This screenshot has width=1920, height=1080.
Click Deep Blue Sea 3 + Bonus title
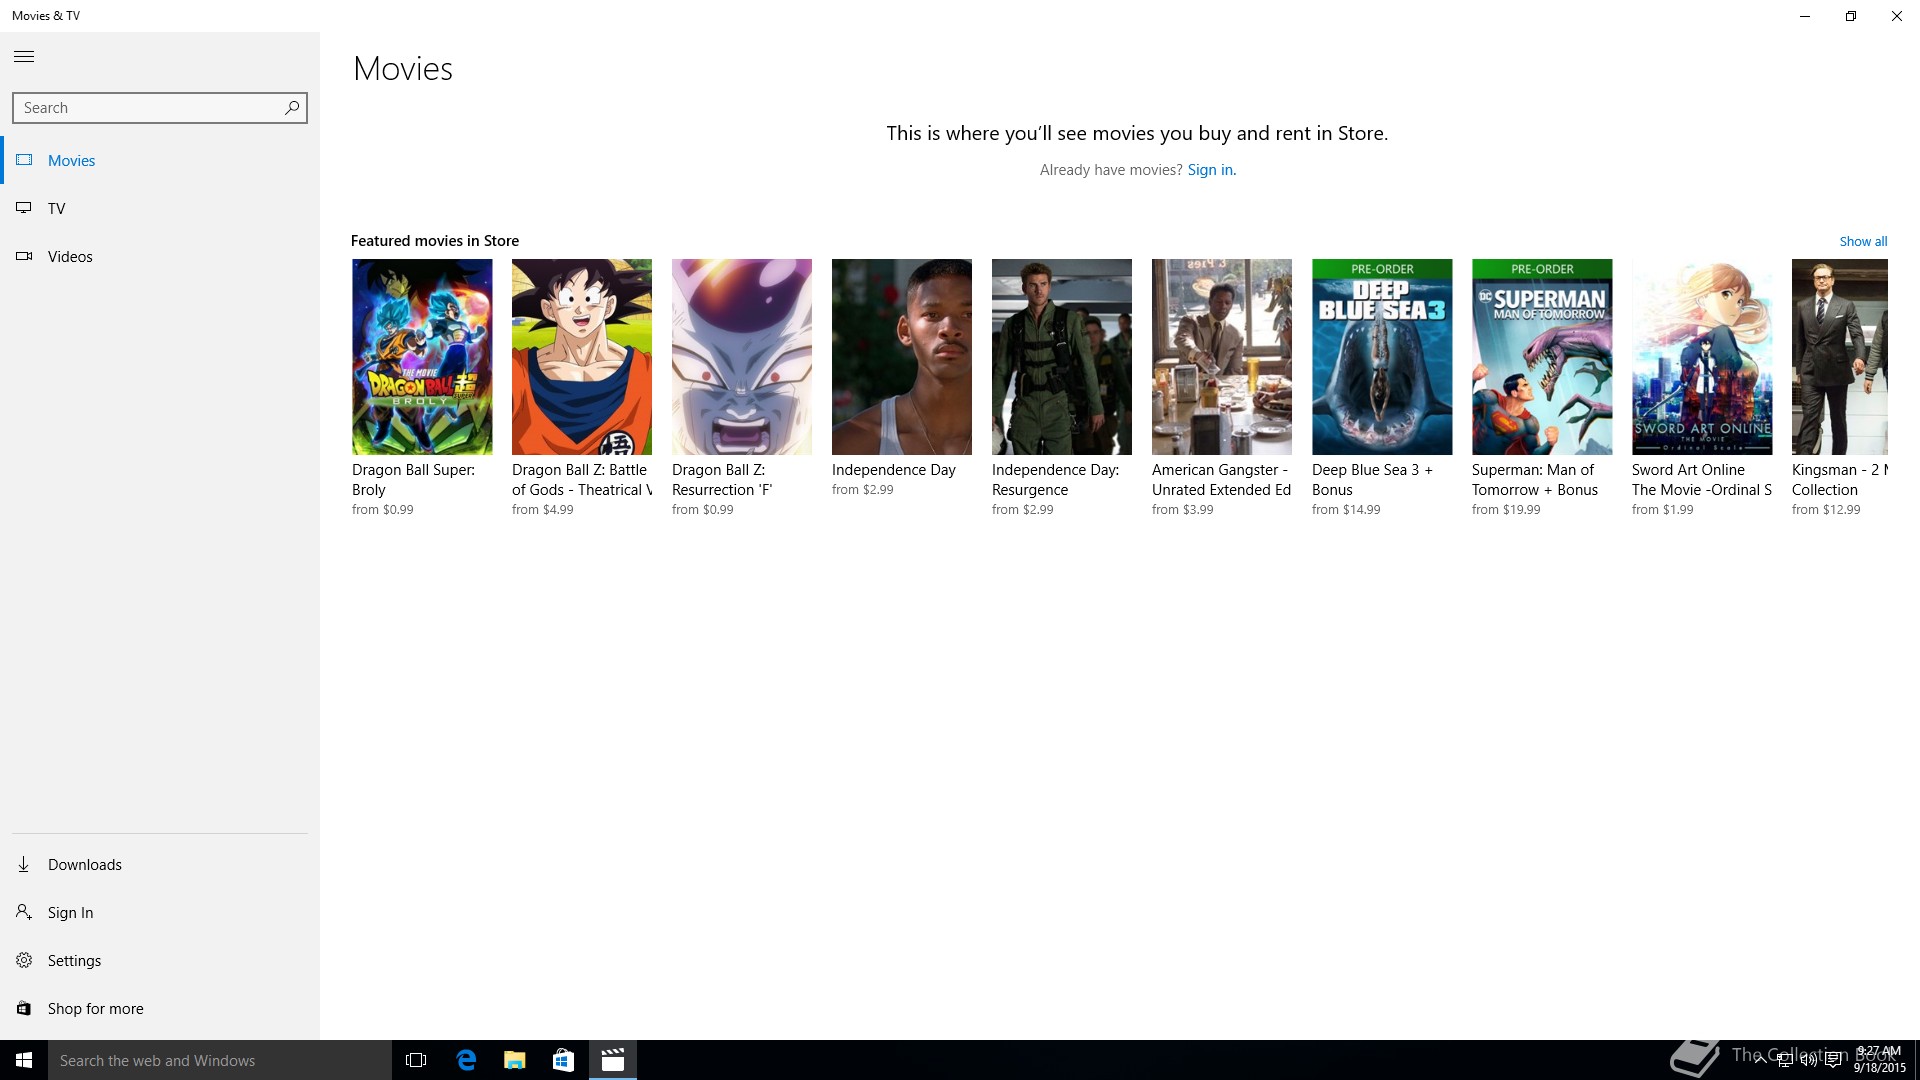point(1372,479)
